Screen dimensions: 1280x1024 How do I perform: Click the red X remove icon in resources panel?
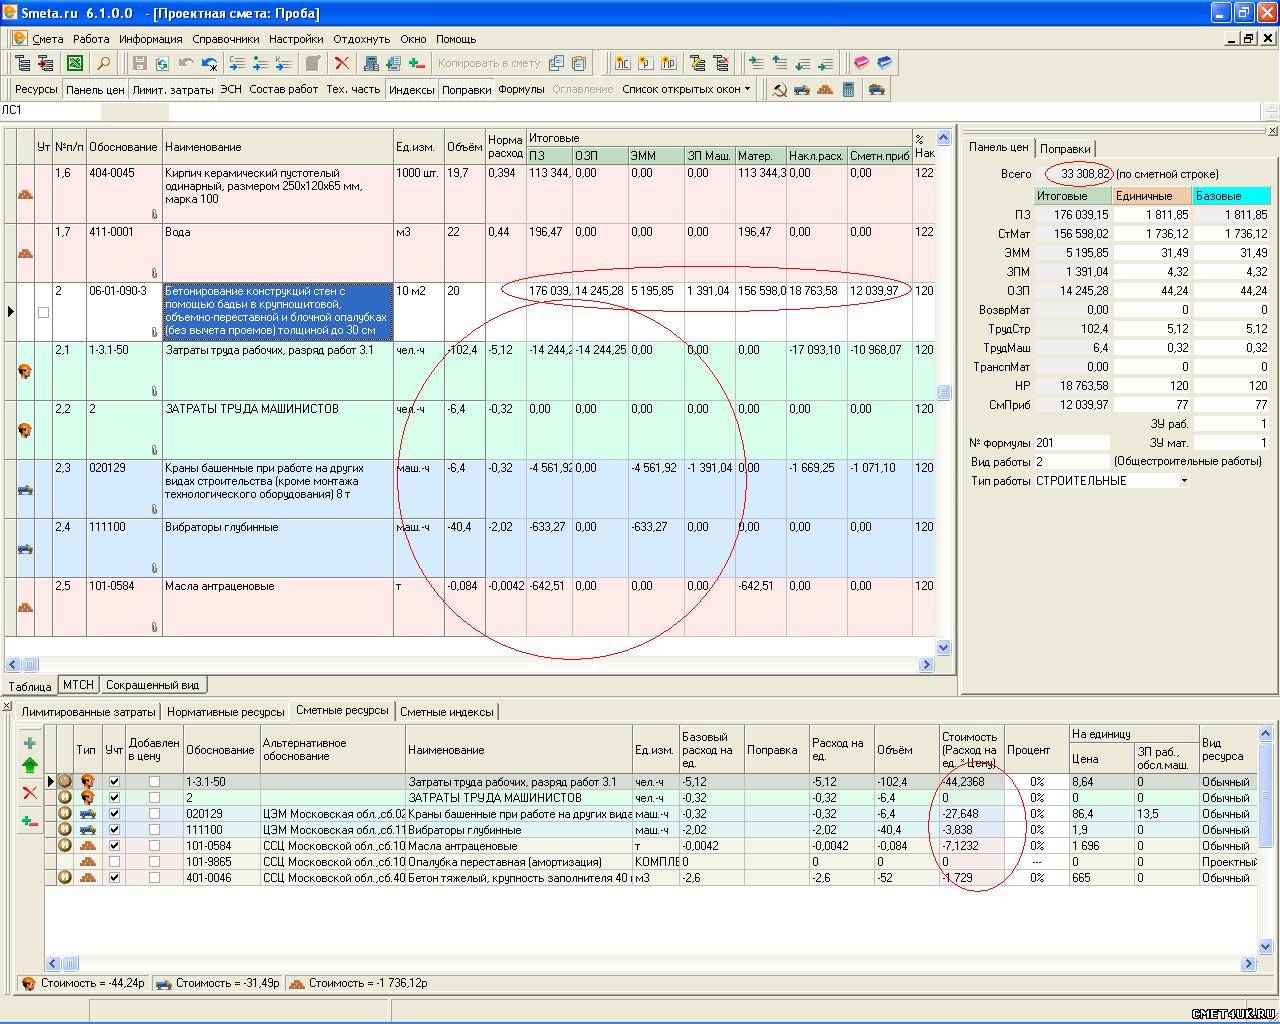click(x=29, y=793)
